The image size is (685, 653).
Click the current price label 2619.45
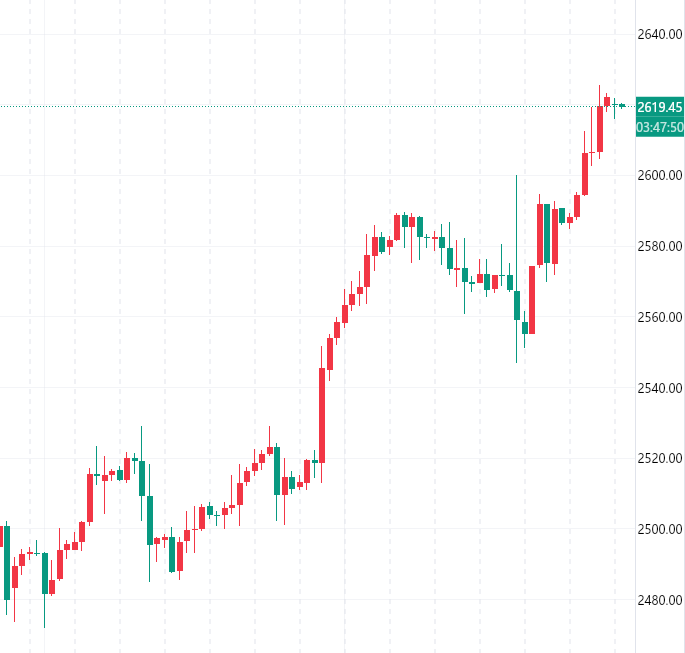[x=659, y=107]
